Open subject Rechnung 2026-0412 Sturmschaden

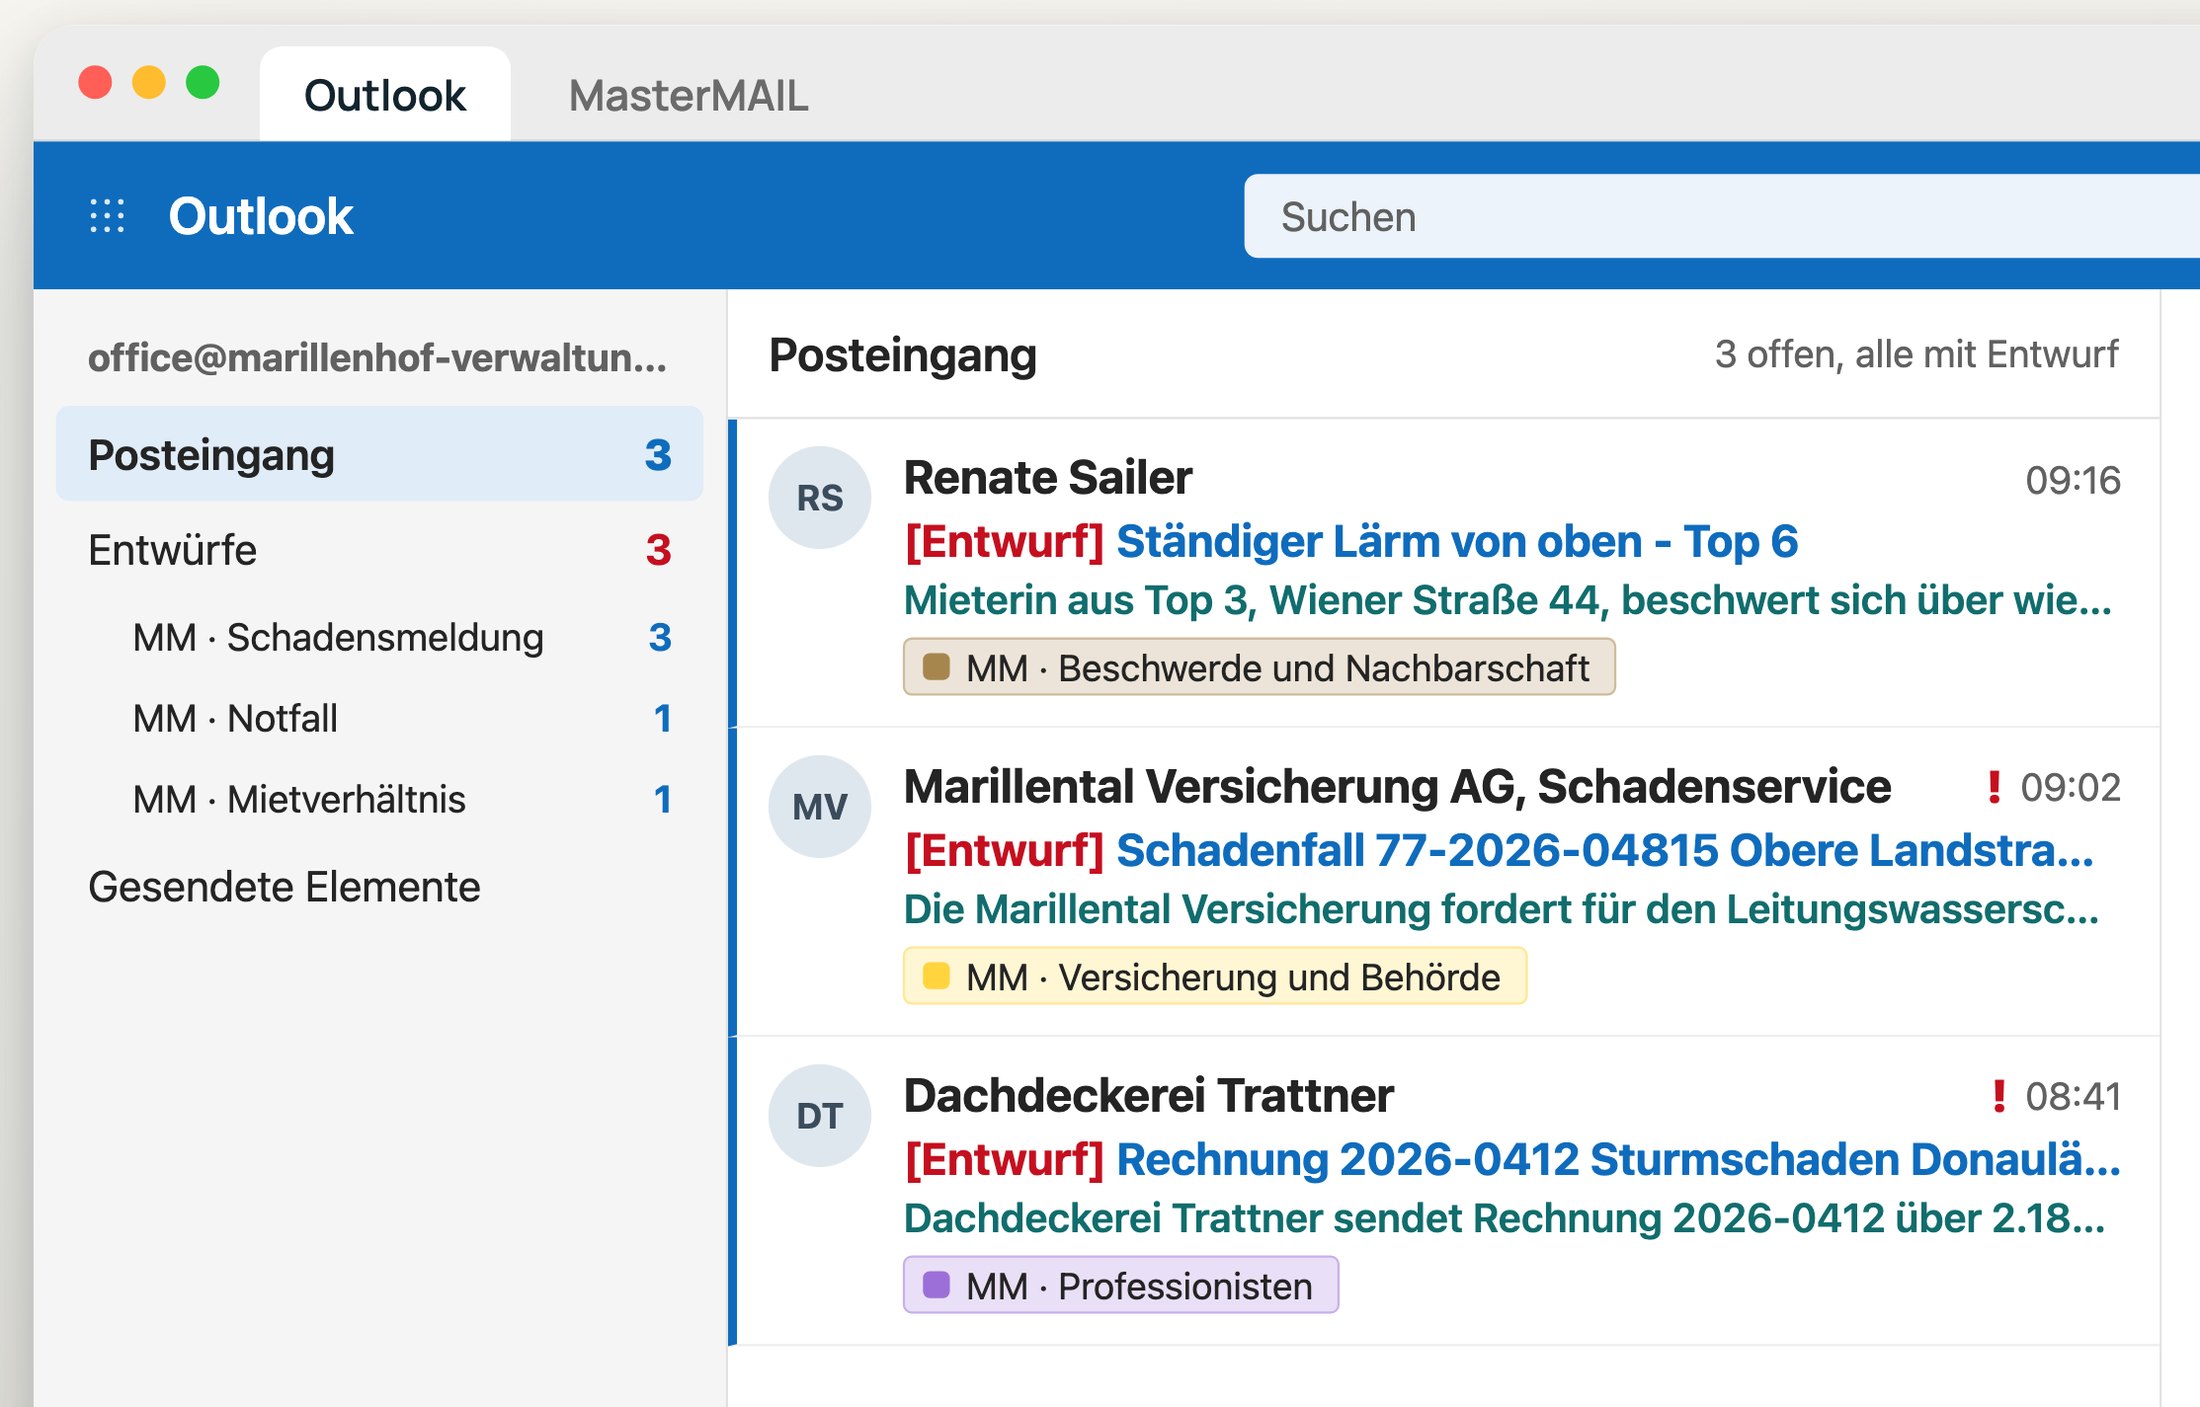point(1618,1159)
